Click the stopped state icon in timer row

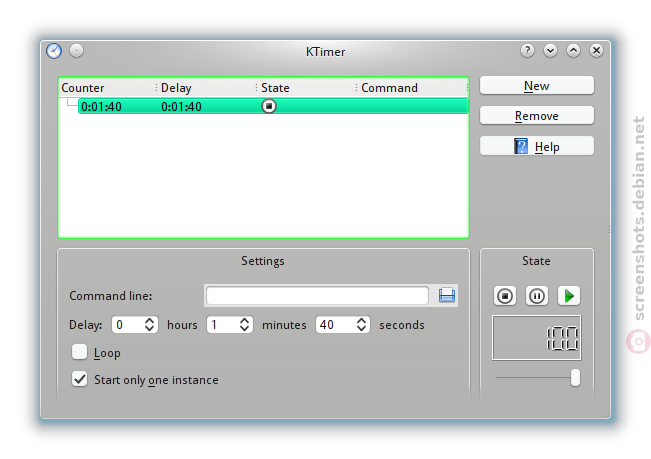pos(269,106)
